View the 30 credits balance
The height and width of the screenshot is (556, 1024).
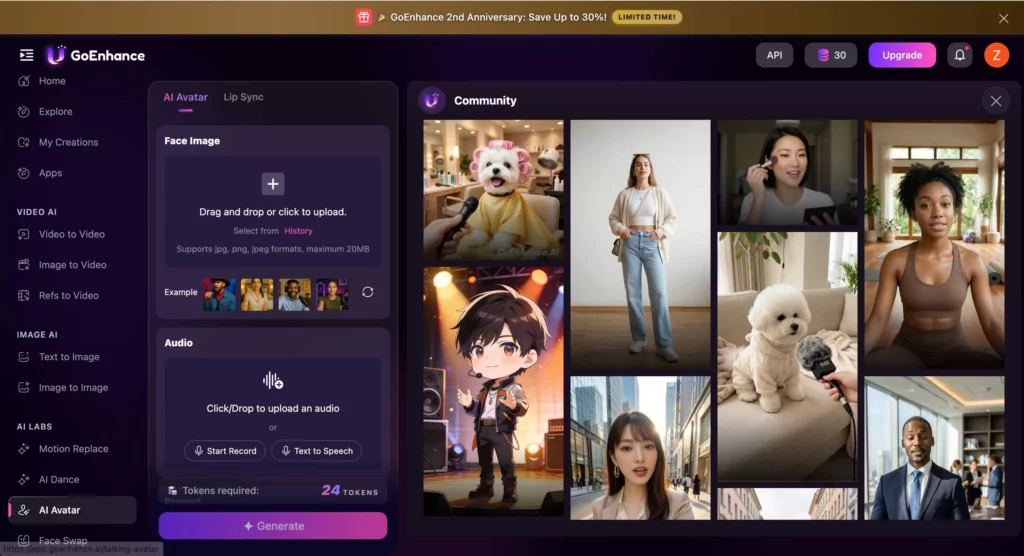coord(831,55)
